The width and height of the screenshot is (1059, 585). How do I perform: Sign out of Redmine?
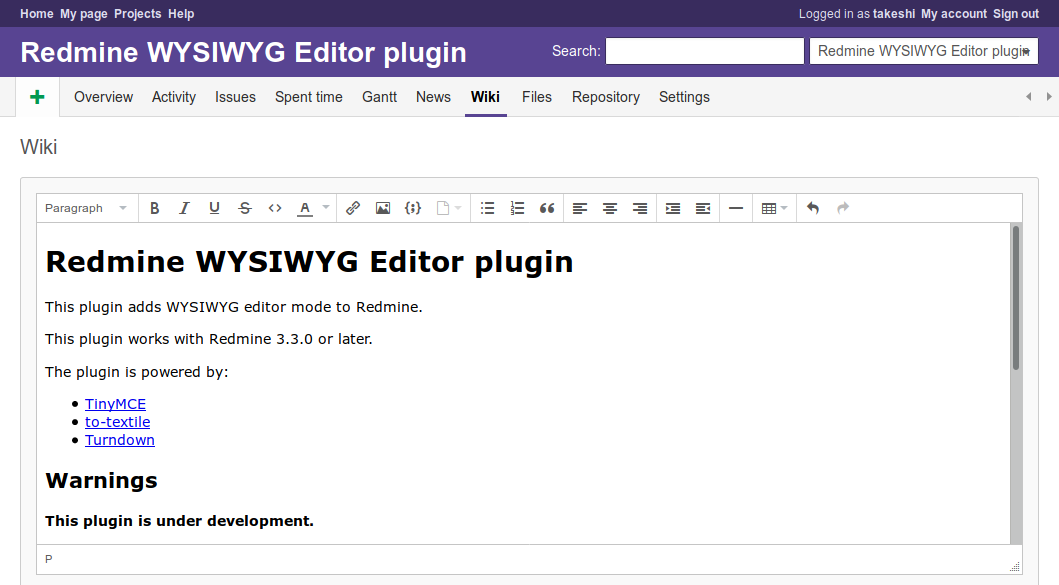tap(1016, 14)
